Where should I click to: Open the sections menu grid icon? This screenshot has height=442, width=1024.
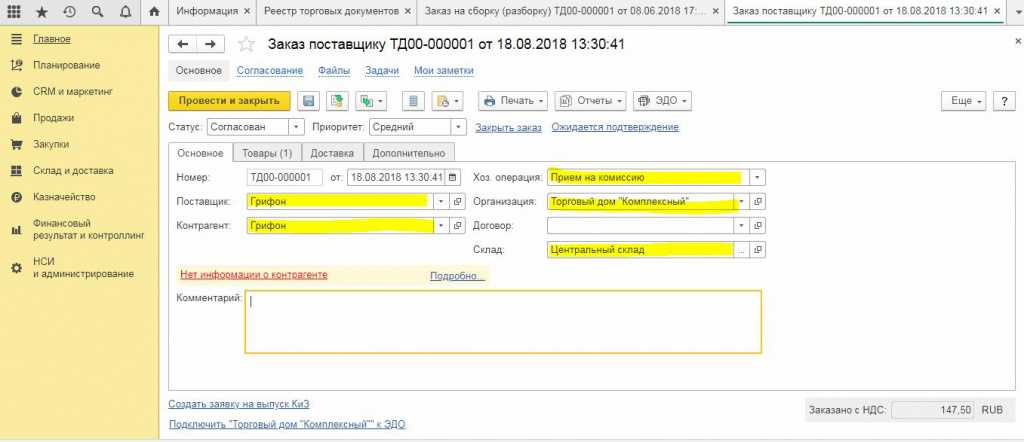(x=15, y=12)
